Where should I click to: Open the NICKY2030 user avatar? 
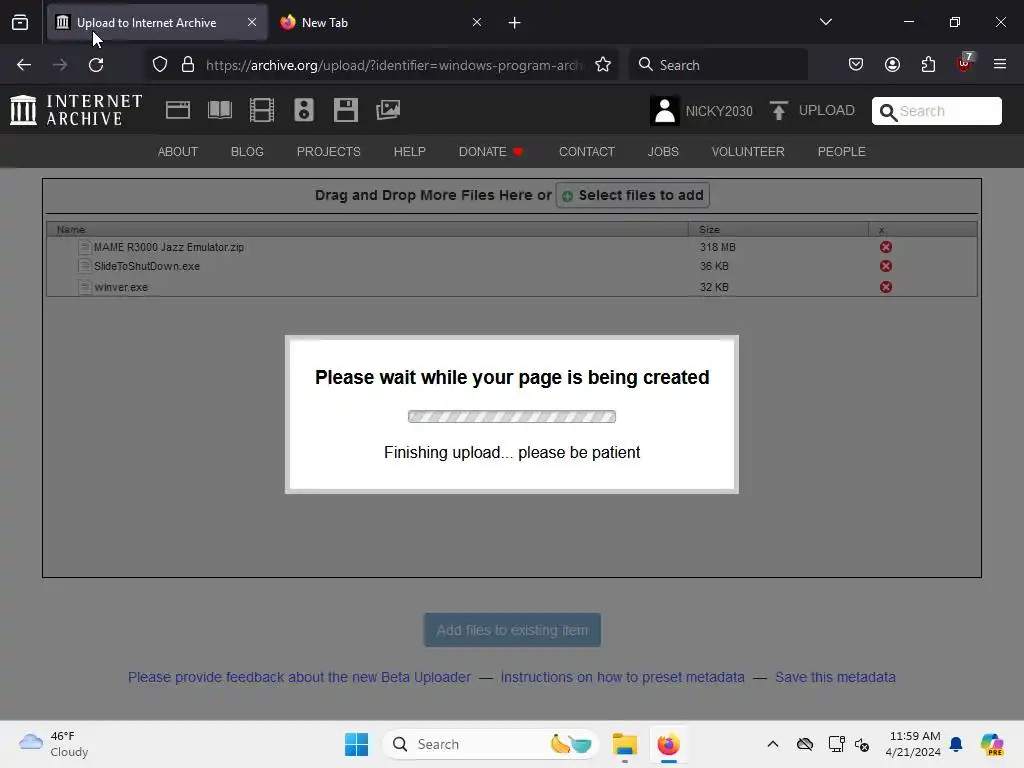click(x=665, y=110)
